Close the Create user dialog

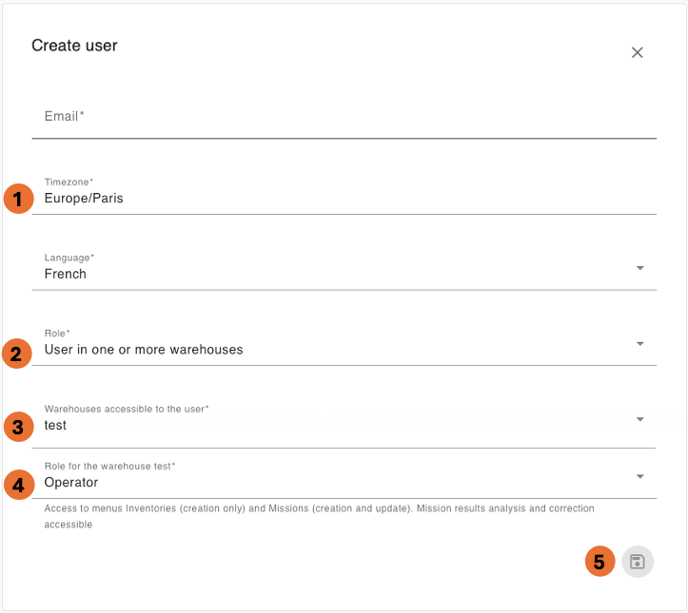click(637, 52)
